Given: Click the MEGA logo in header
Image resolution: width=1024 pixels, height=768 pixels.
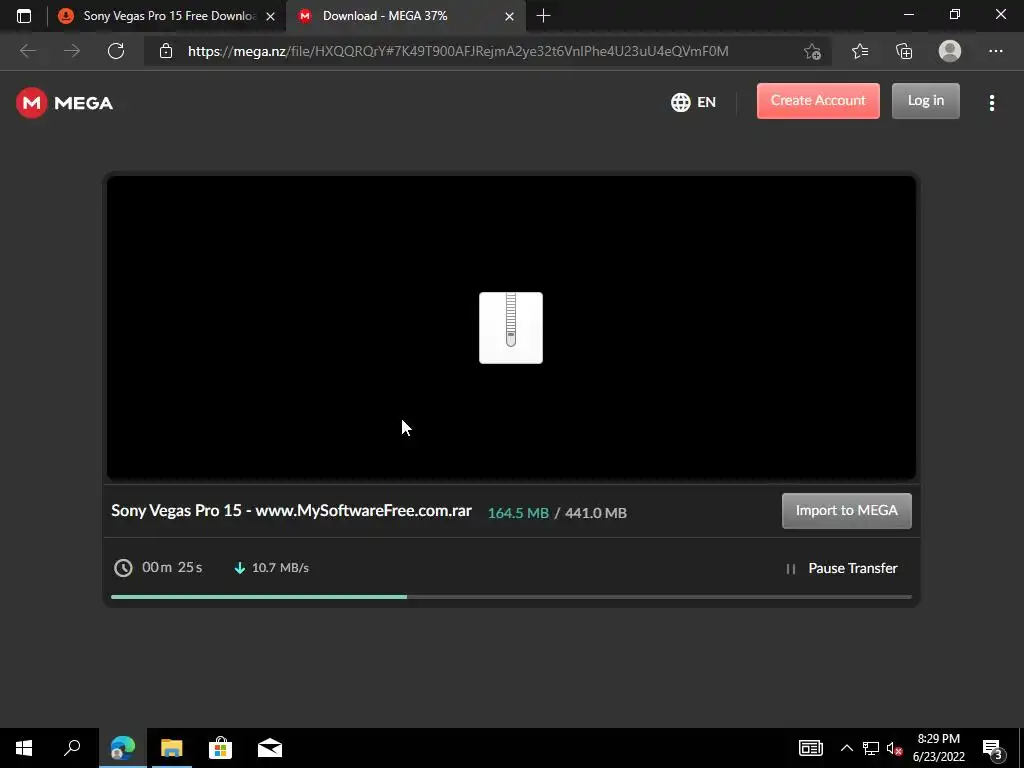Looking at the screenshot, I should pyautogui.click(x=64, y=103).
